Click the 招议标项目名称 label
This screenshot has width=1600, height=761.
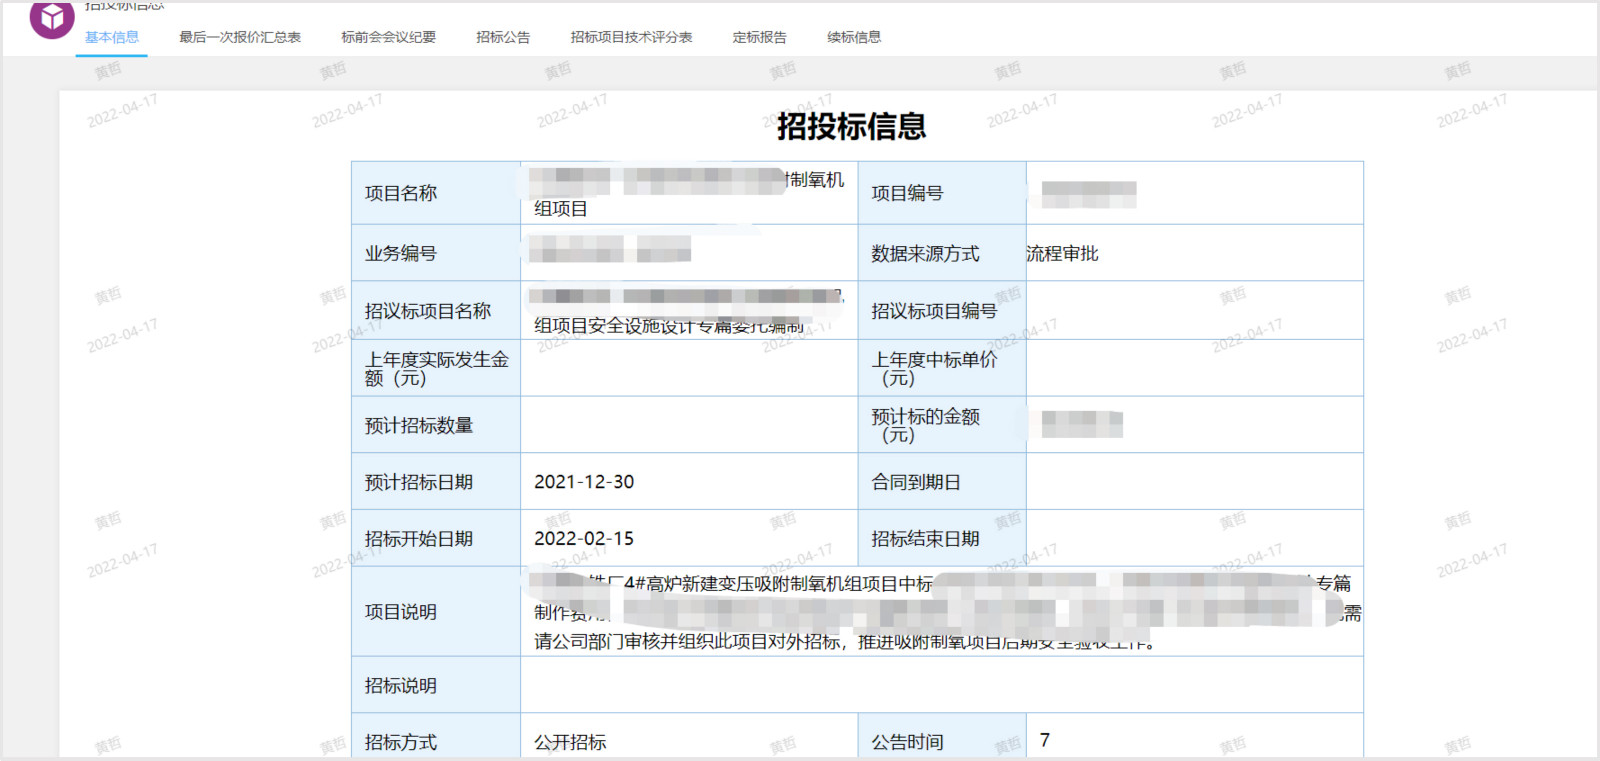pyautogui.click(x=428, y=311)
